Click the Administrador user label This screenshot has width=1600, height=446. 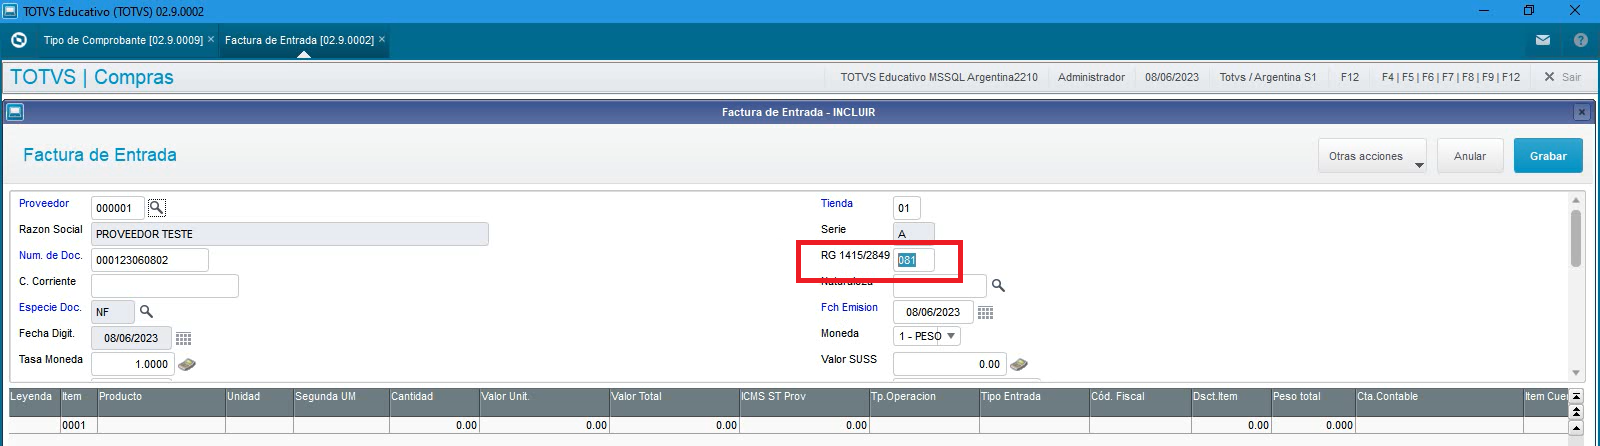click(x=1091, y=77)
